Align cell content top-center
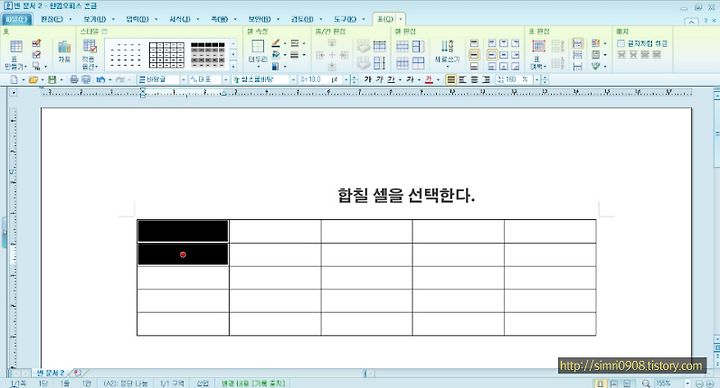The height and width of the screenshot is (388, 720). [504, 43]
